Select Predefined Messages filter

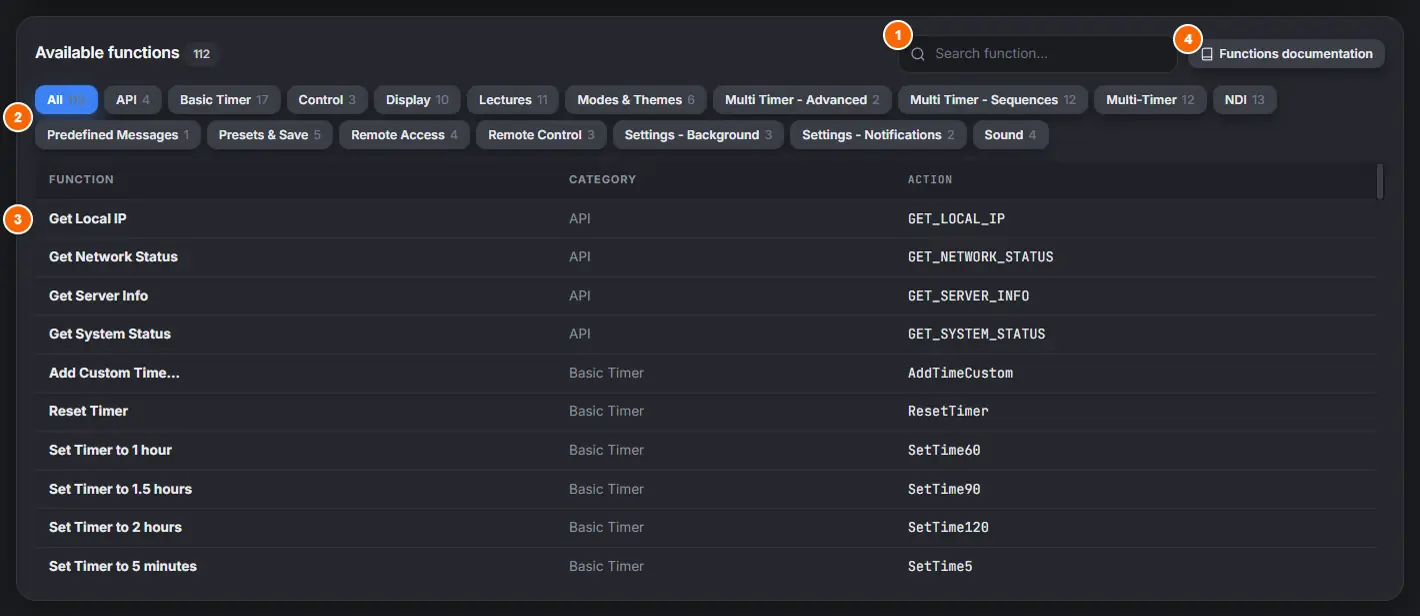118,135
